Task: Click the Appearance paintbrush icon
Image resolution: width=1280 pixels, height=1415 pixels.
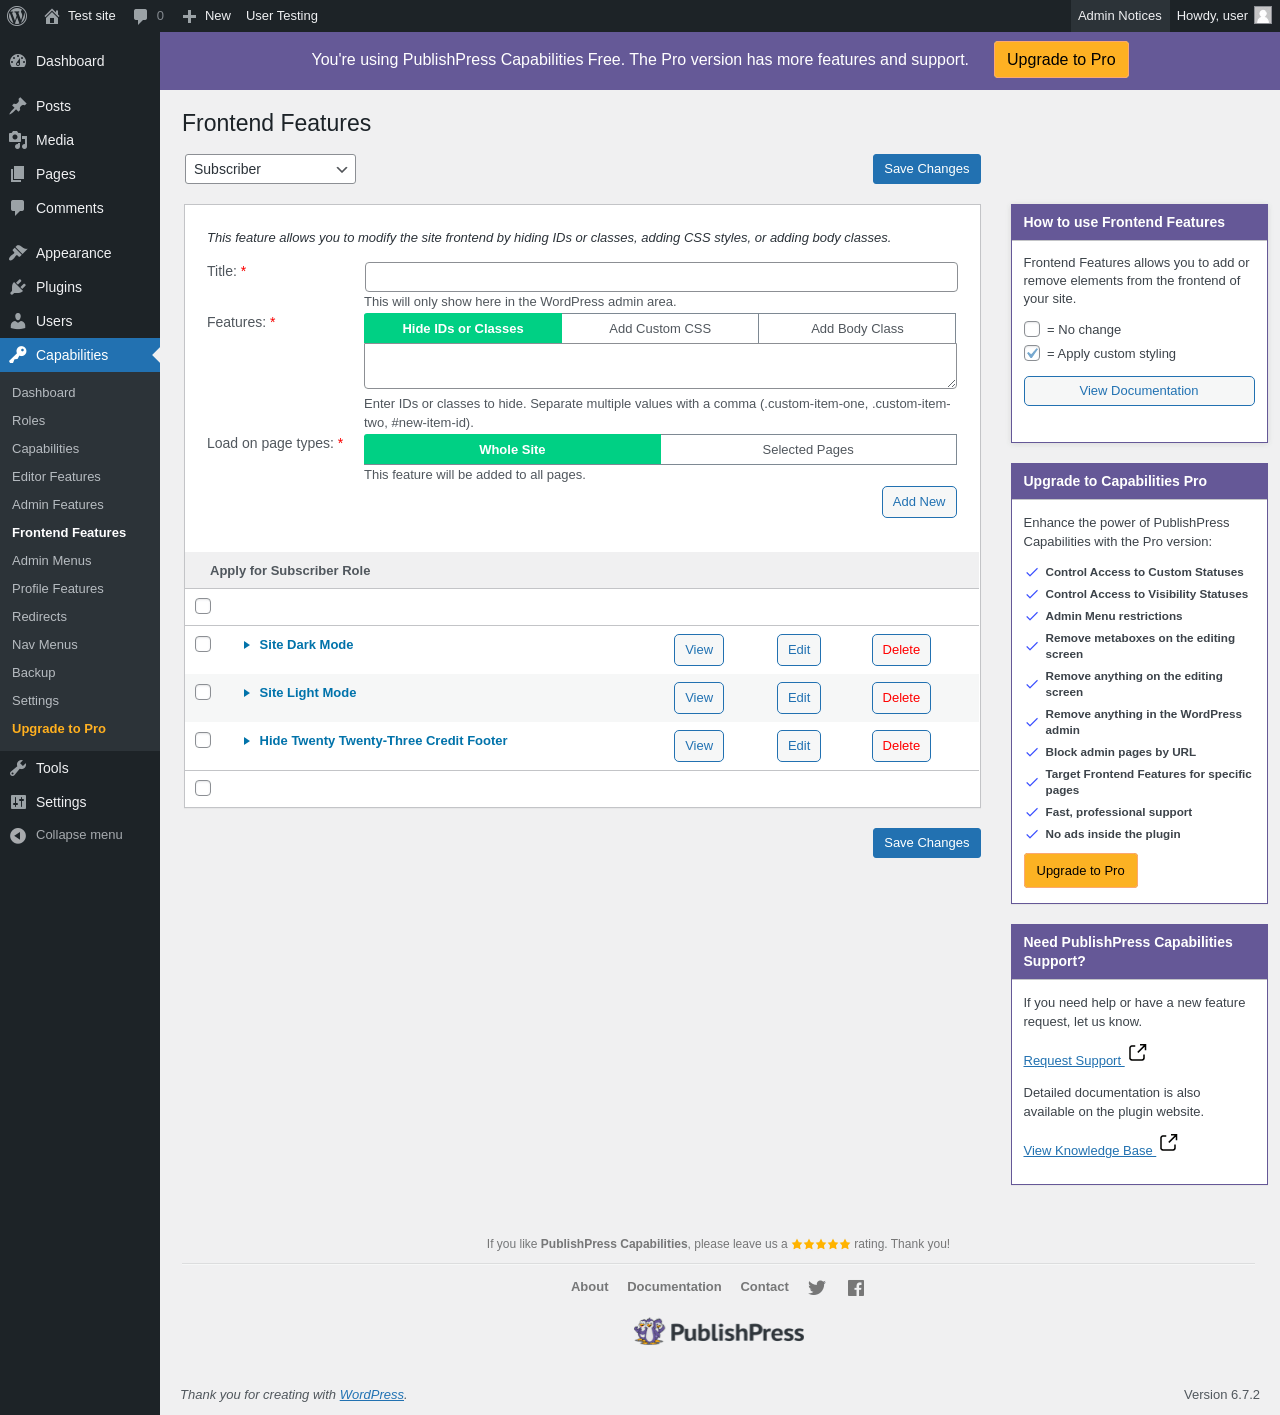Action: [18, 253]
